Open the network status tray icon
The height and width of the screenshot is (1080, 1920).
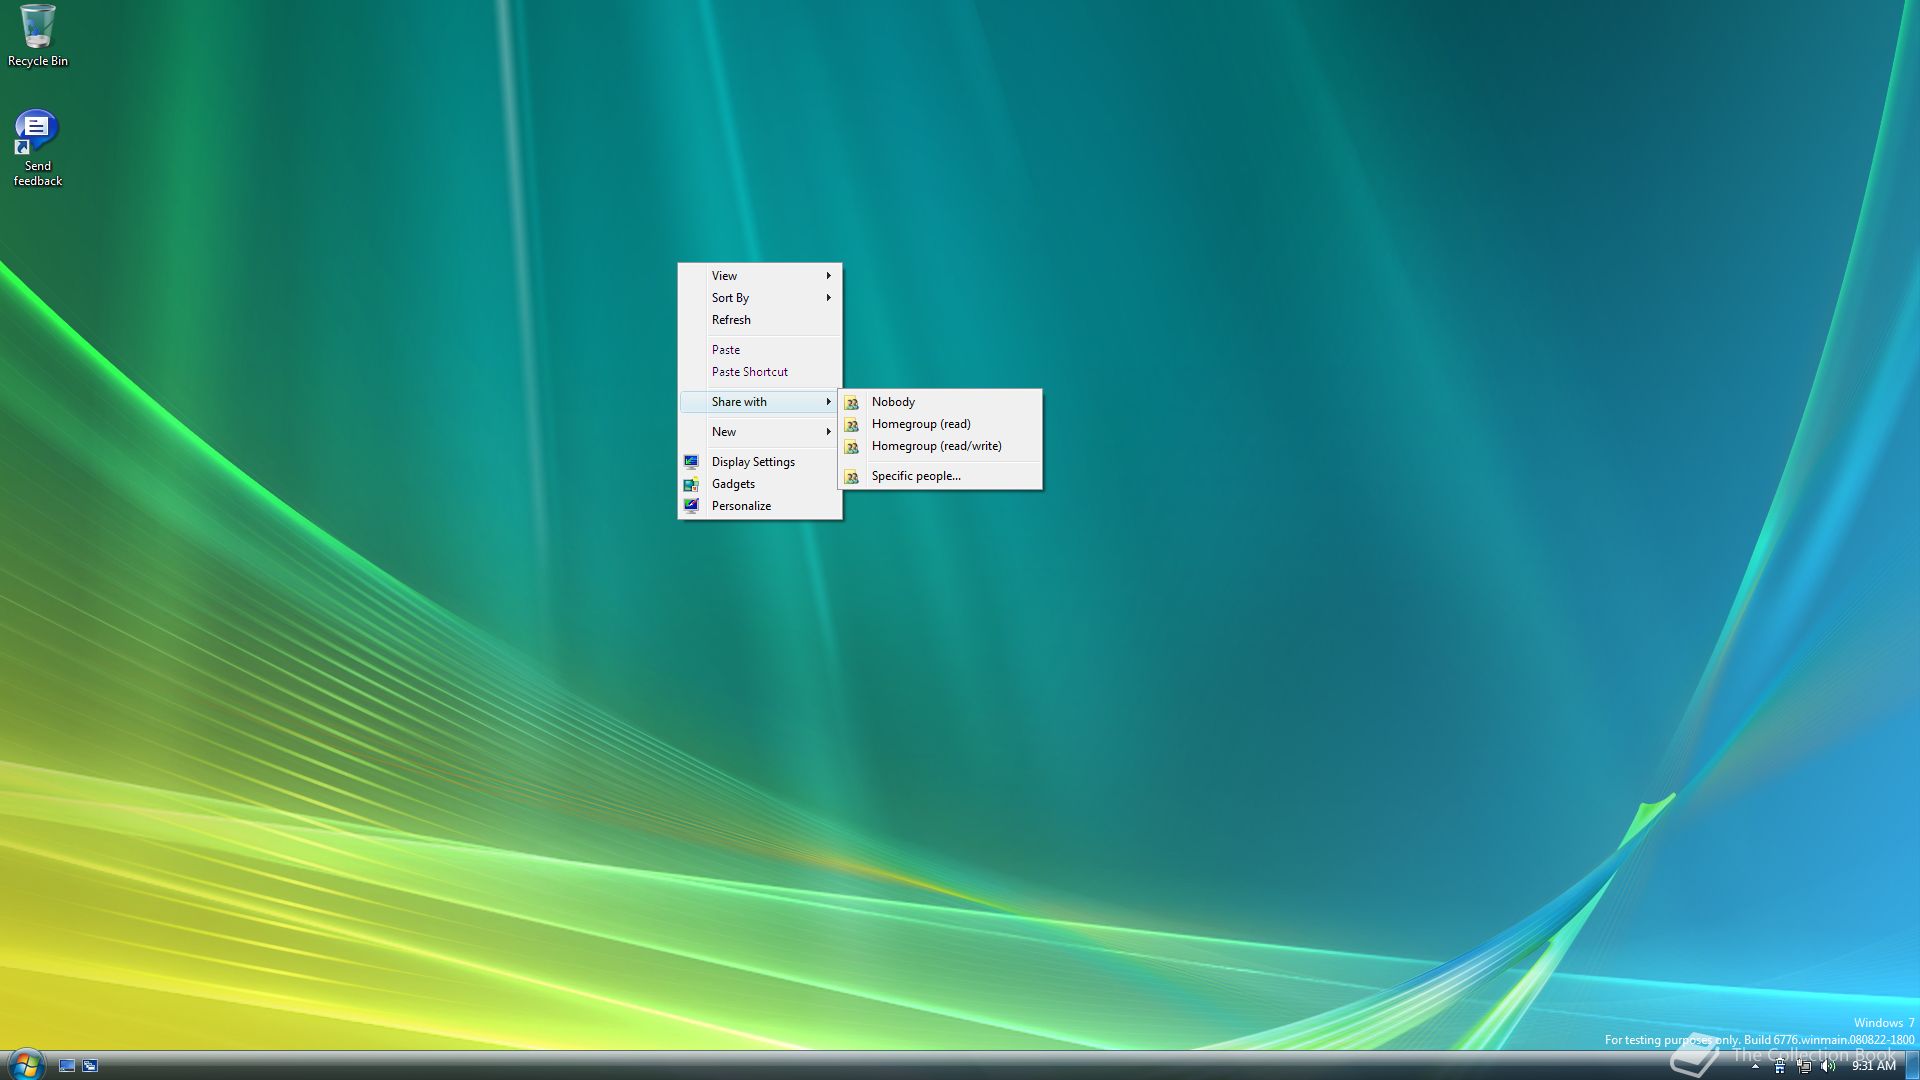(1804, 1066)
